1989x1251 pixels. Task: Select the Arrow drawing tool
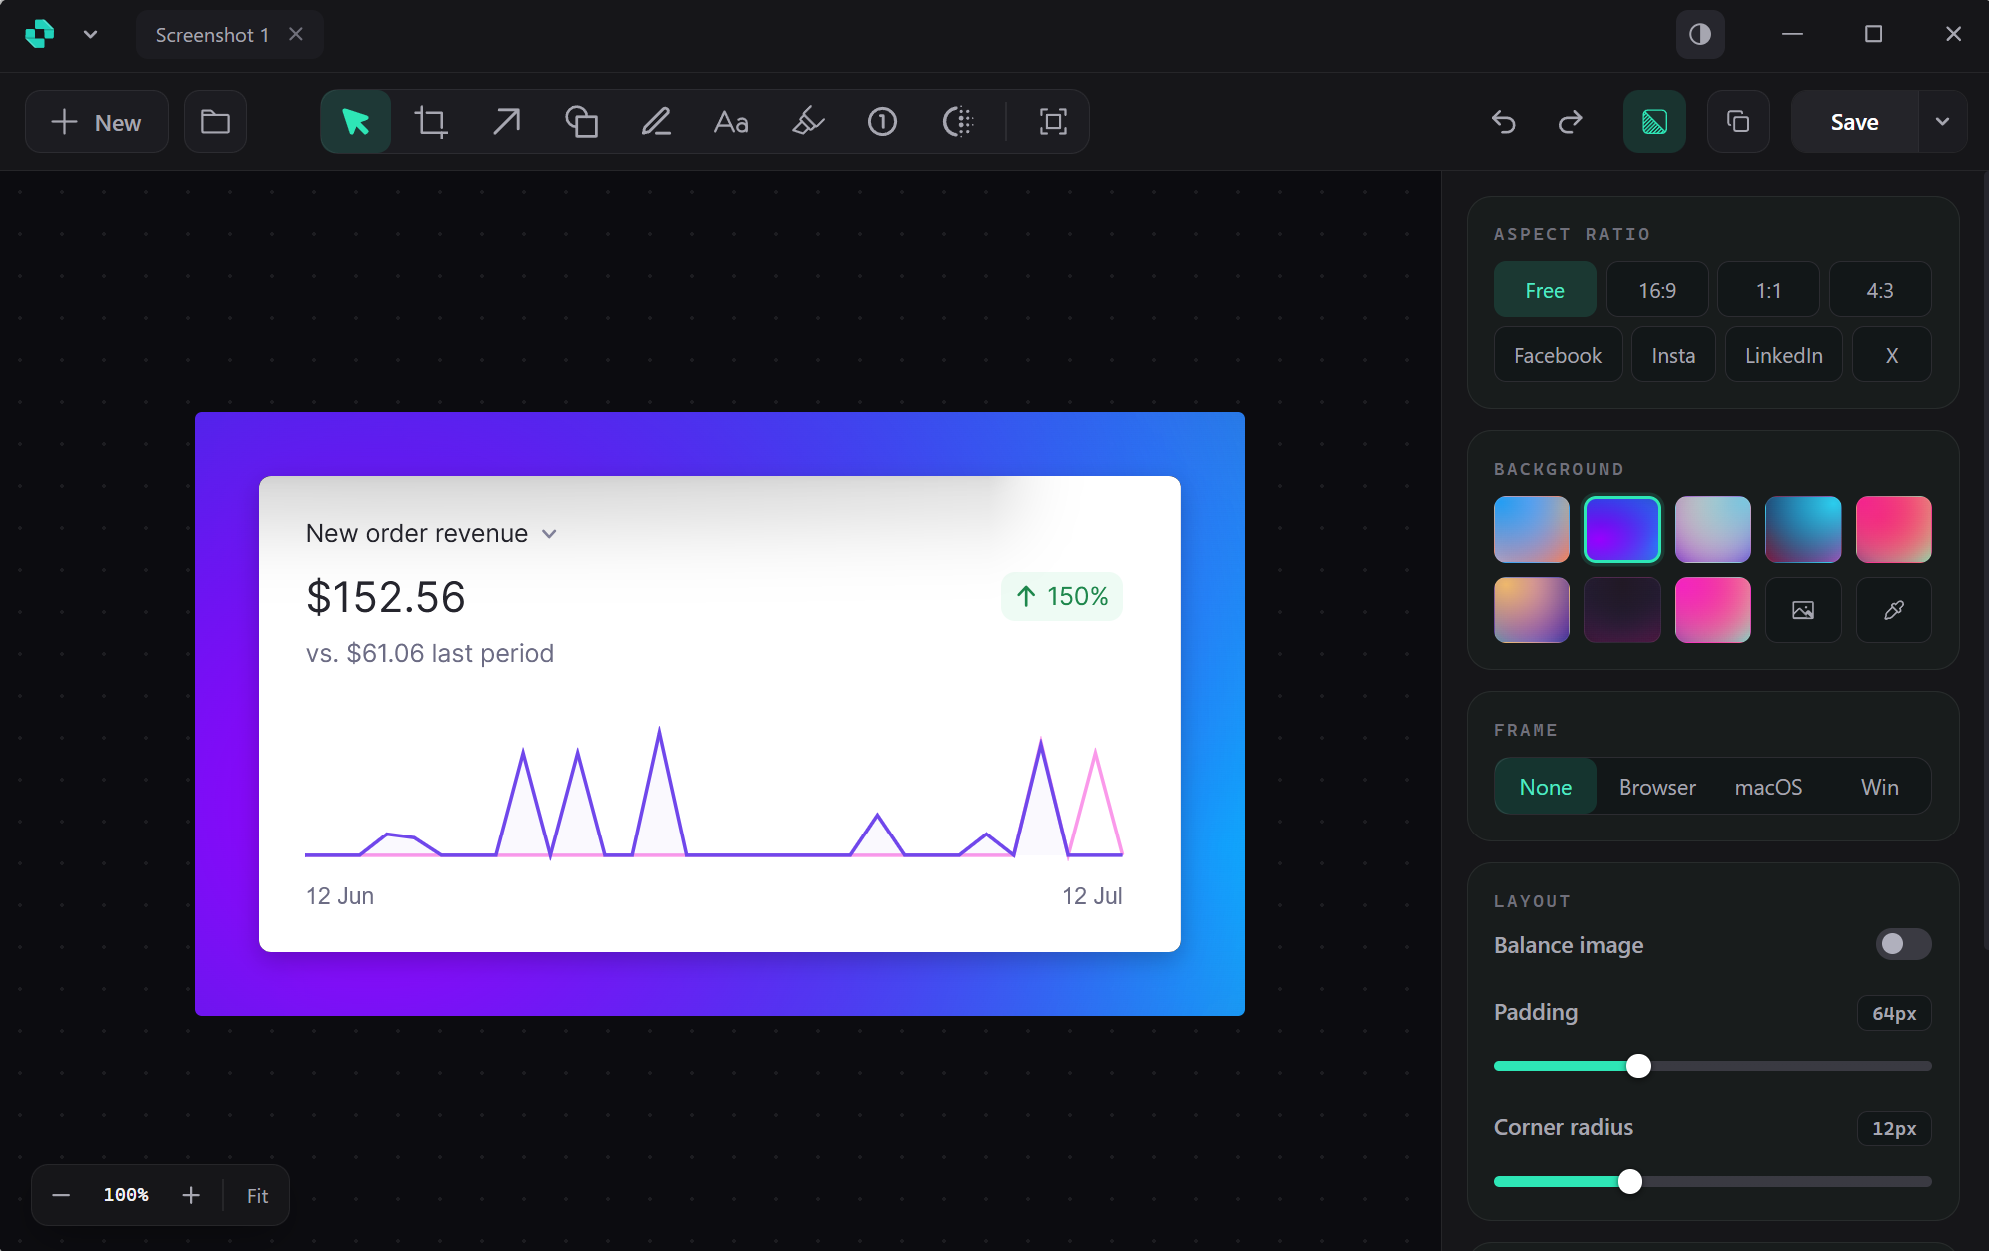[x=506, y=122]
